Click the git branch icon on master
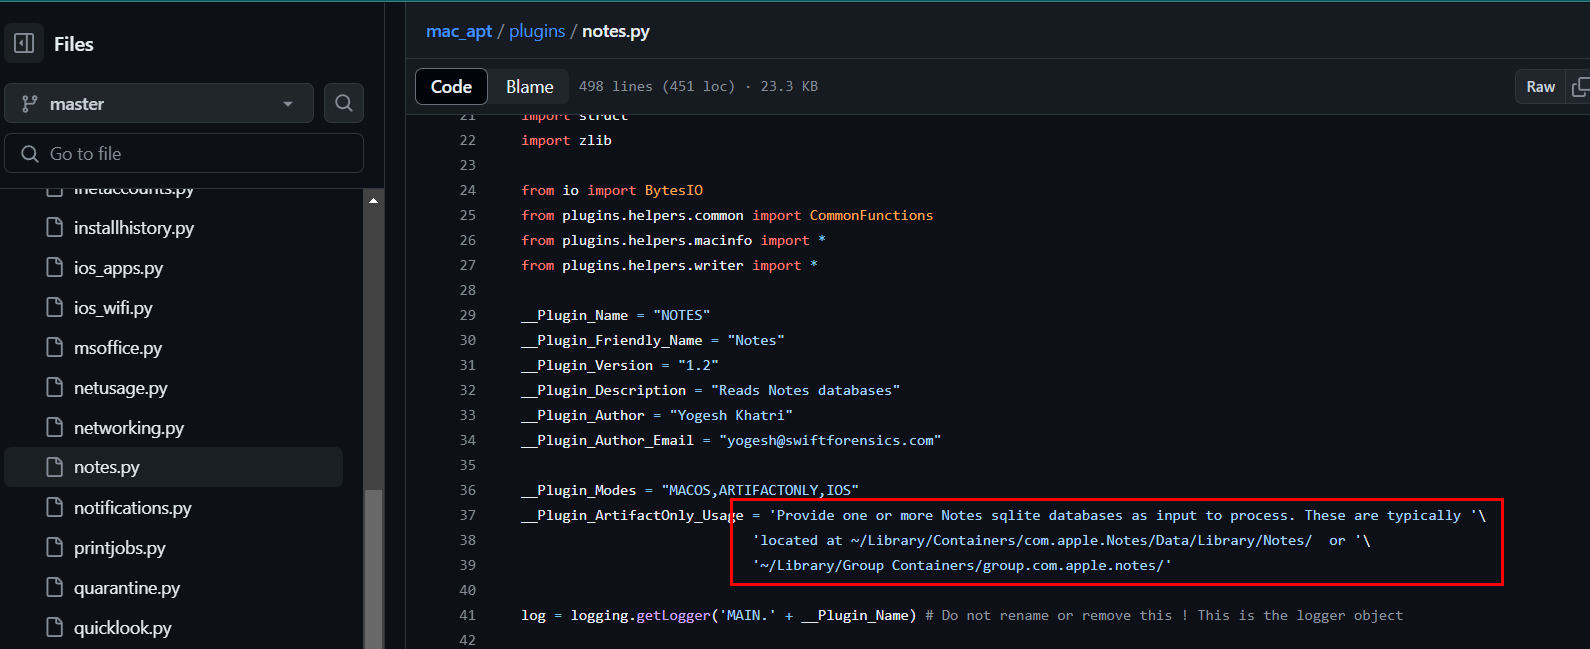This screenshot has height=649, width=1590. pos(30,104)
